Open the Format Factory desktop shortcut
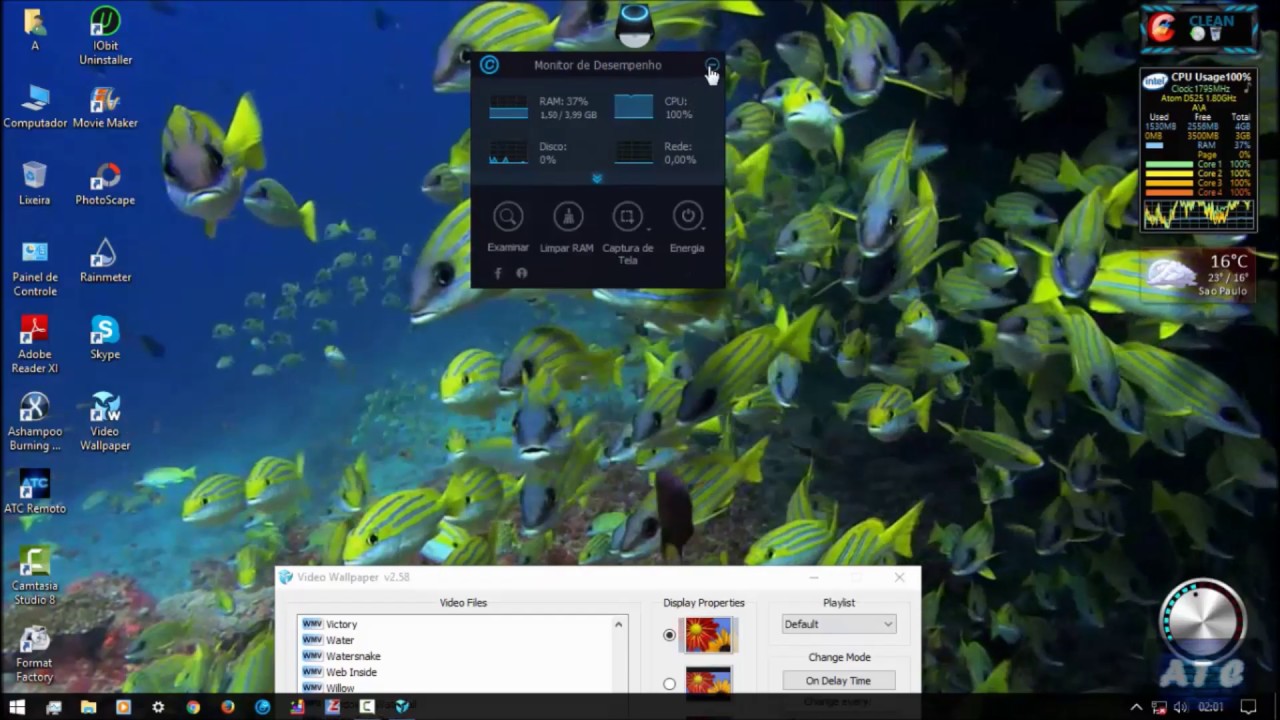This screenshot has height=720, width=1280. 35,653
